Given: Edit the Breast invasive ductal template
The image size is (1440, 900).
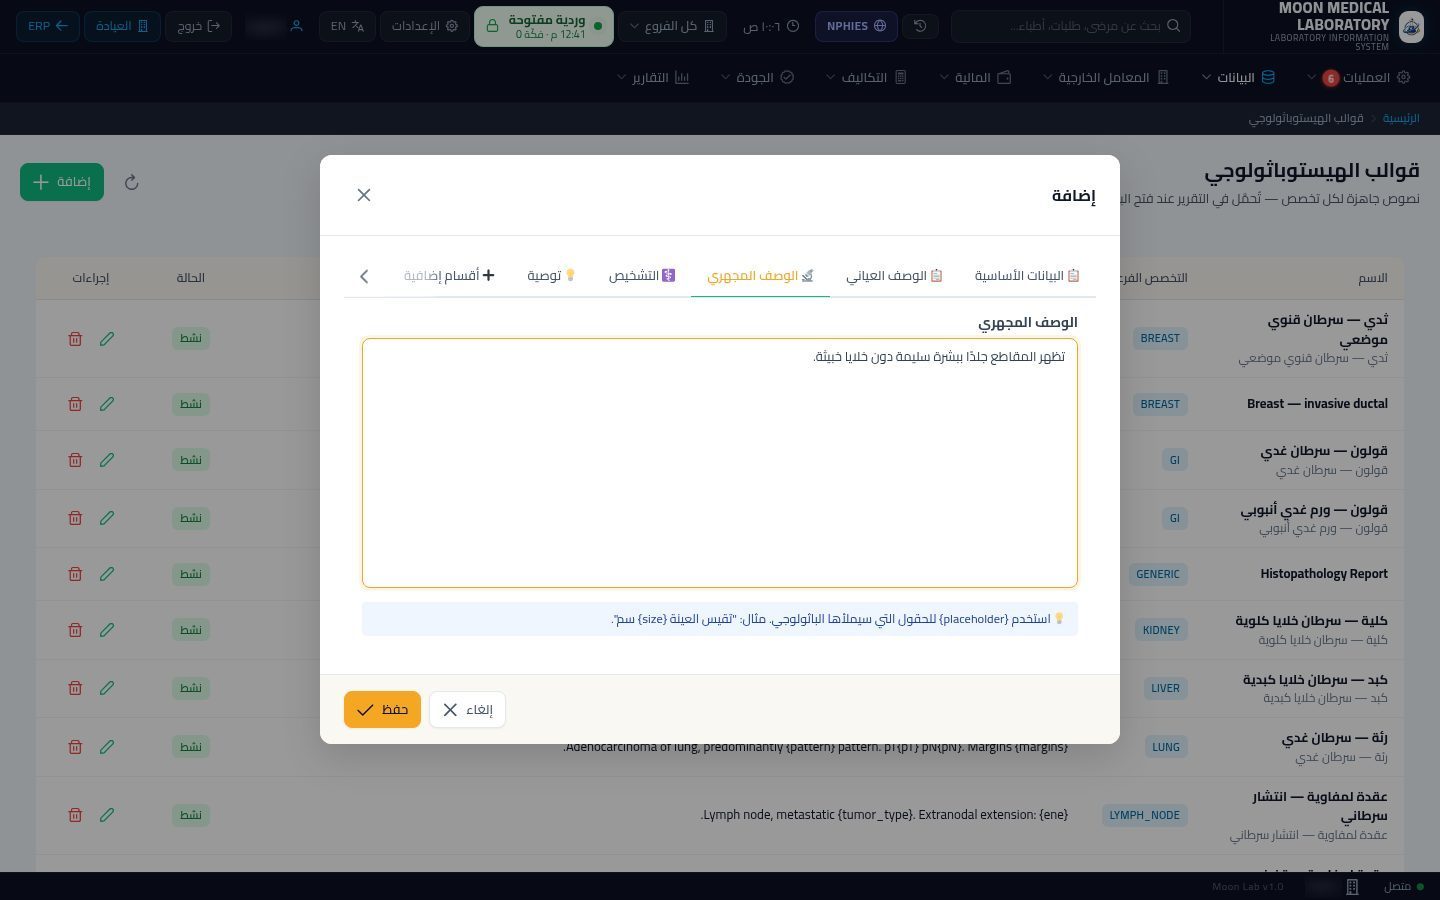Looking at the screenshot, I should (x=107, y=404).
